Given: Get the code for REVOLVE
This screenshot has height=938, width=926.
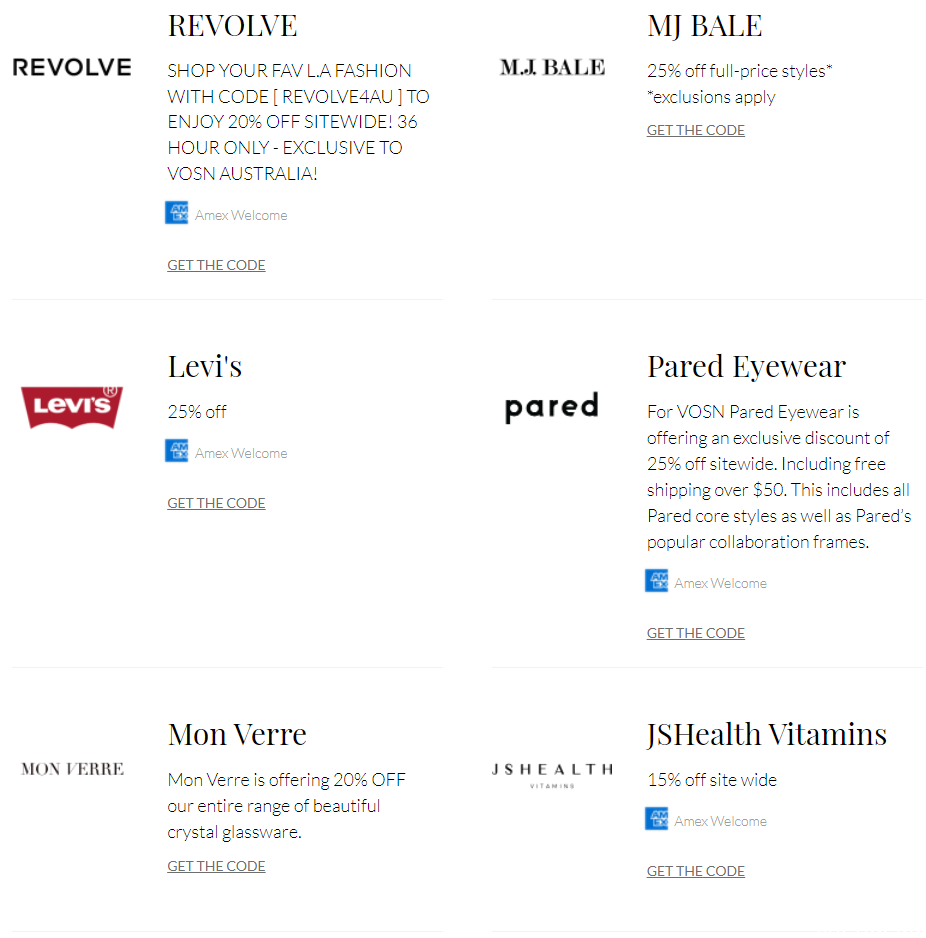Looking at the screenshot, I should pos(216,265).
